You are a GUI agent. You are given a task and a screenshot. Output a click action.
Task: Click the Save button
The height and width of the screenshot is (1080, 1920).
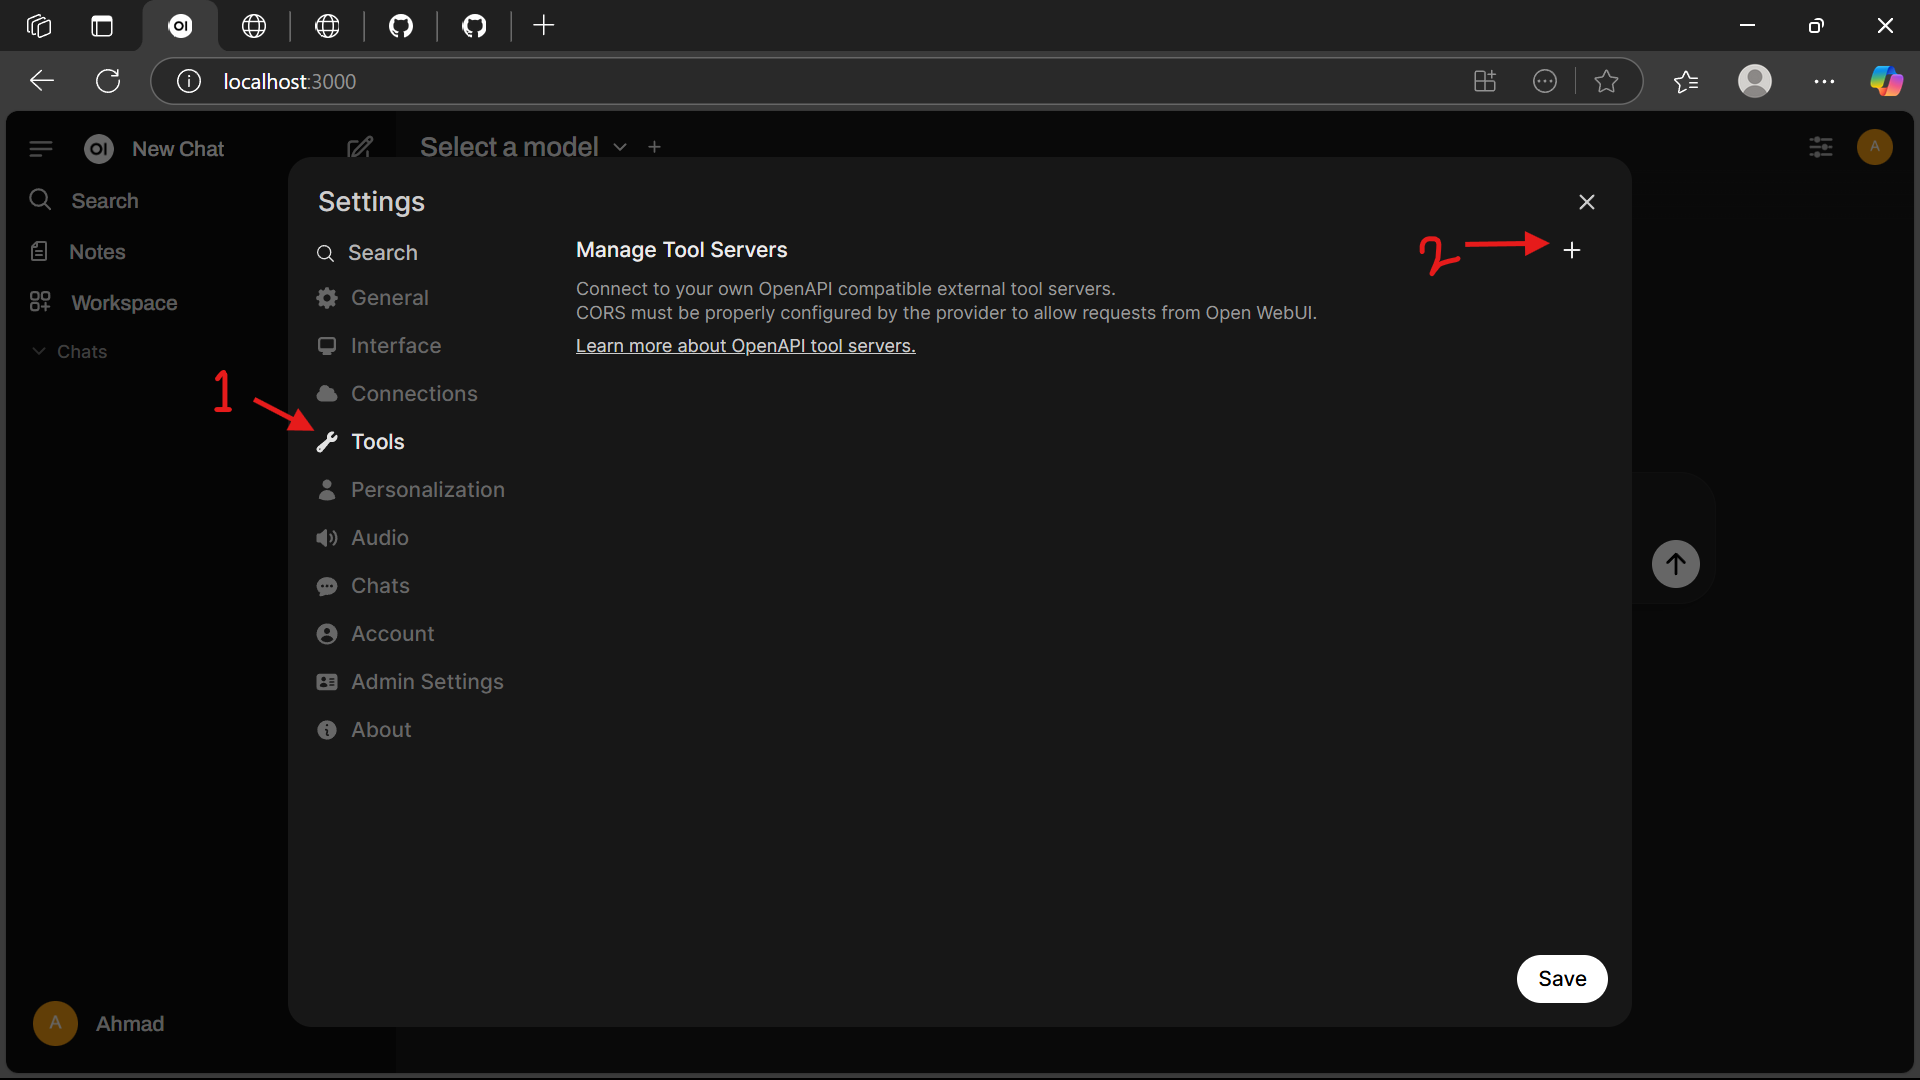coord(1561,979)
